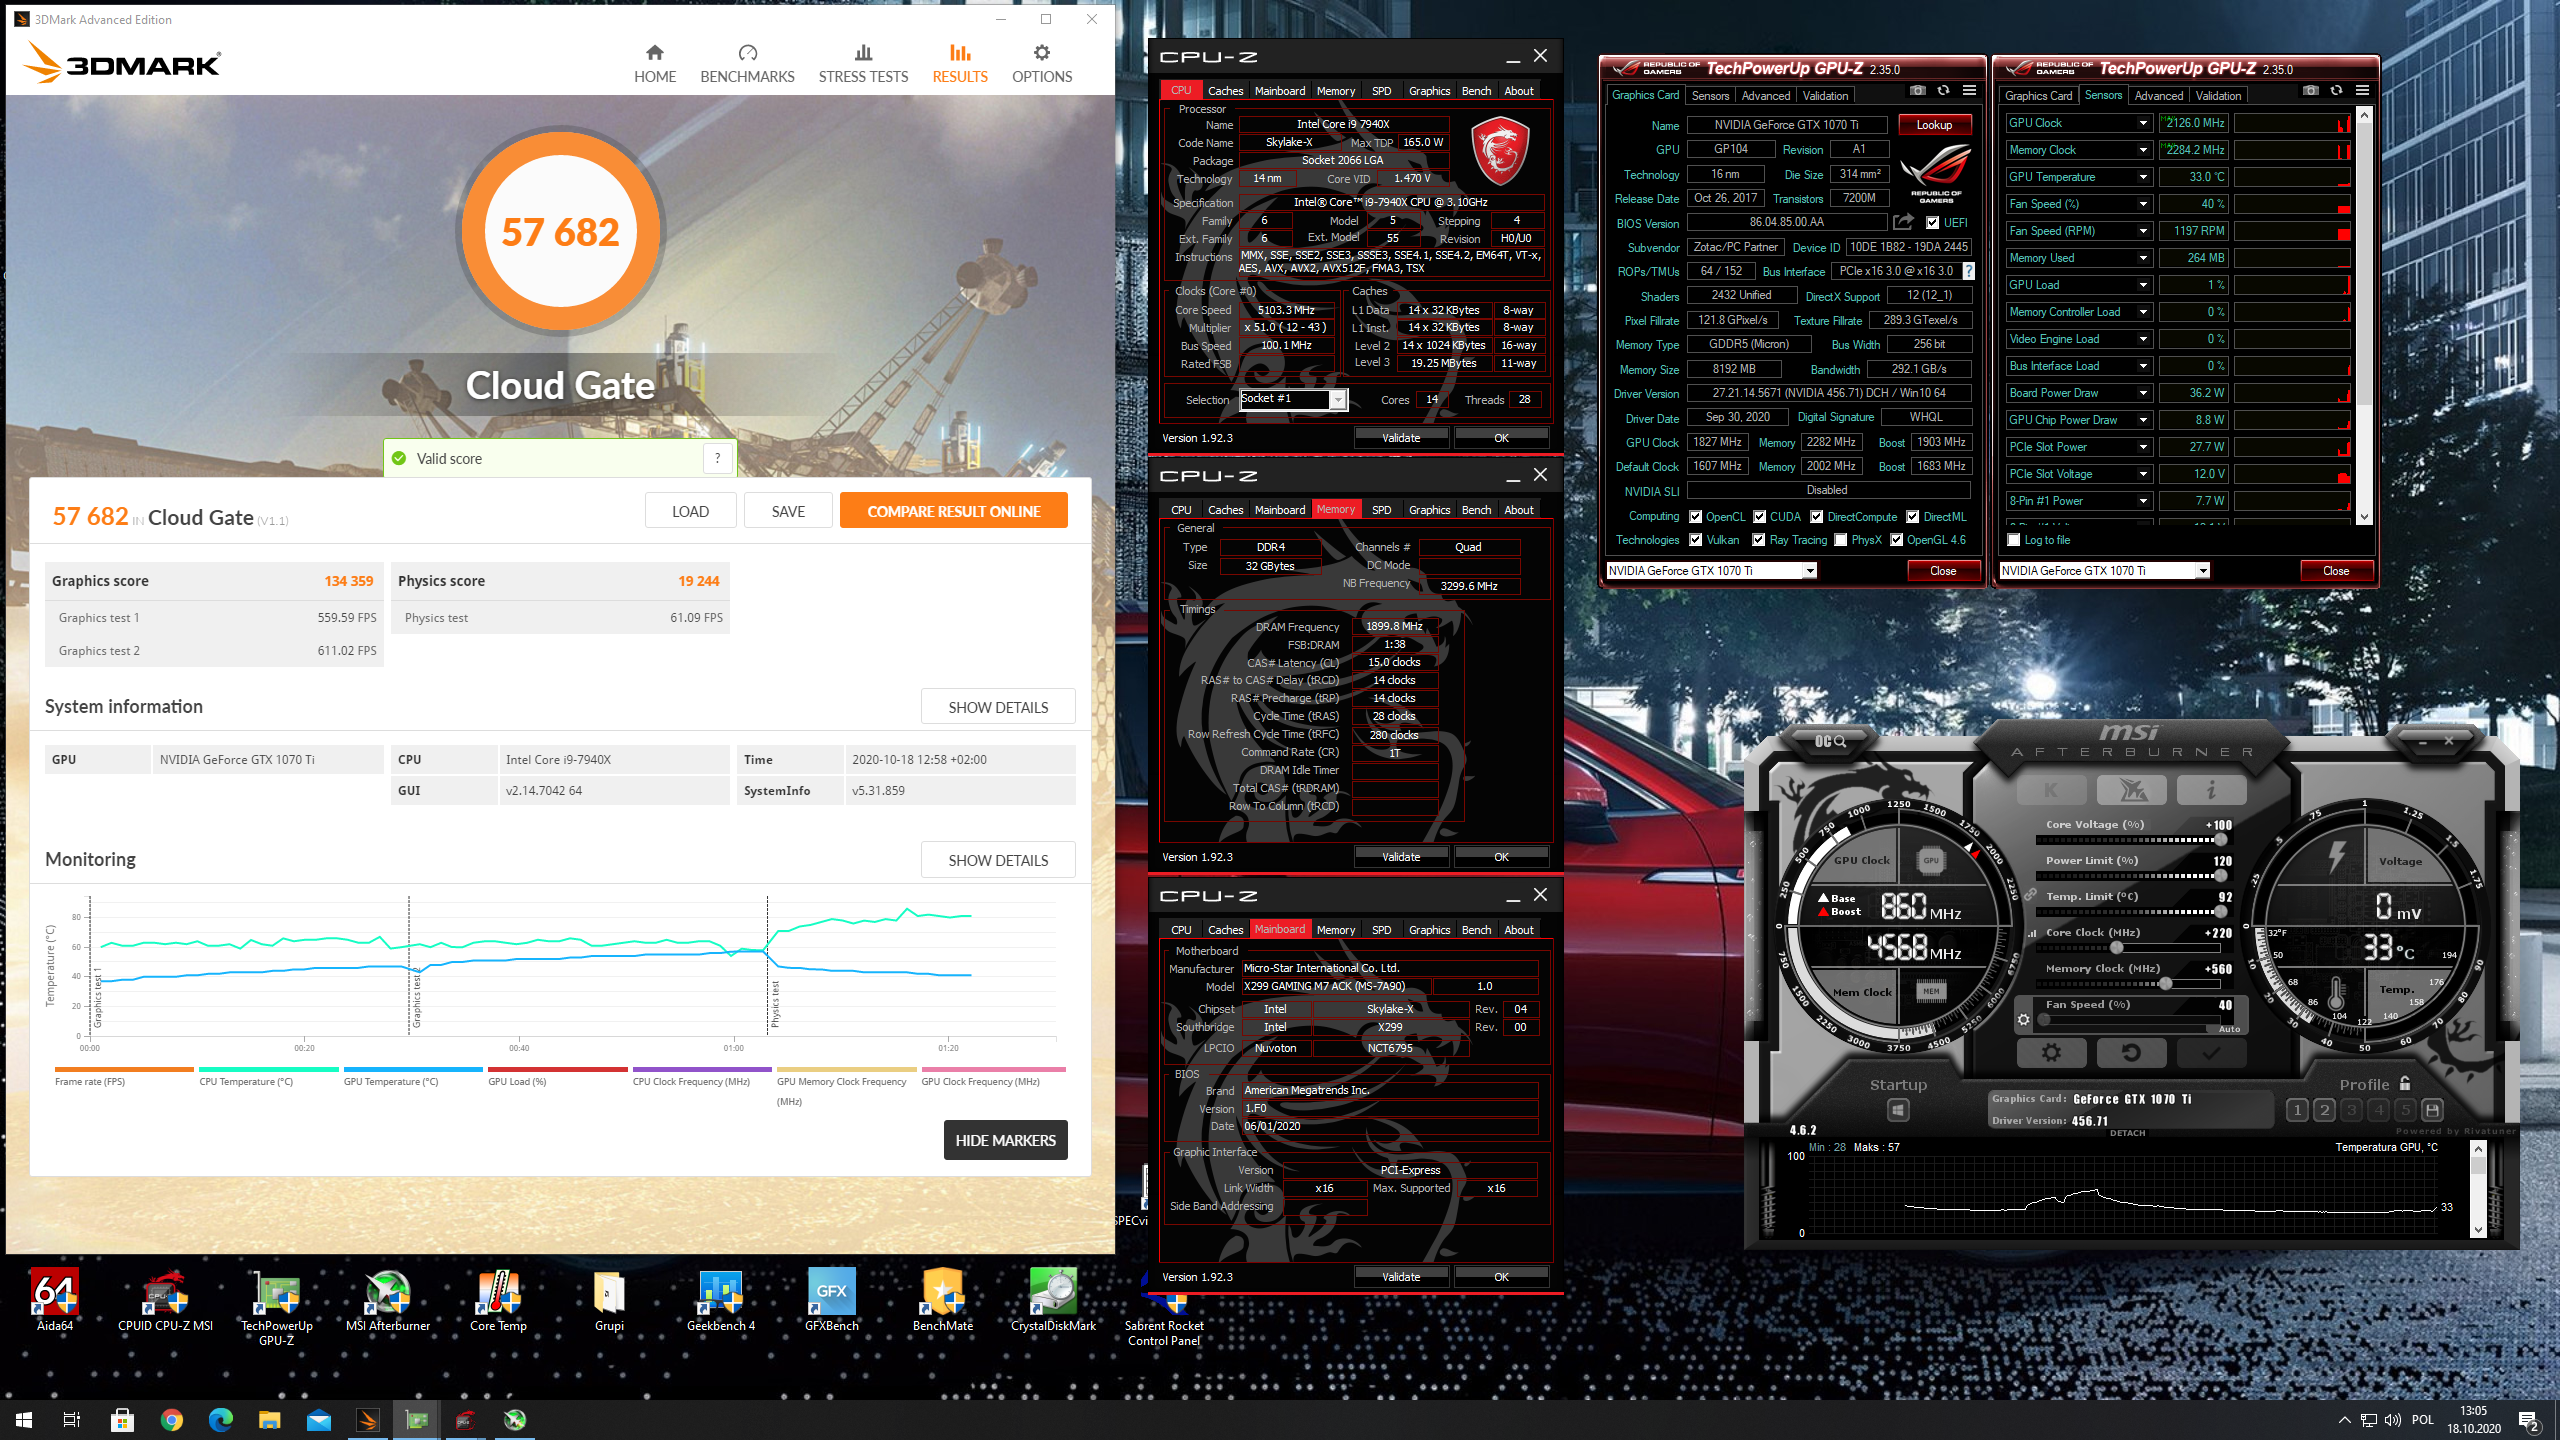The image size is (2560, 1440).
Task: Switch to Caches tab in top CPU-Z
Action: point(1225,91)
